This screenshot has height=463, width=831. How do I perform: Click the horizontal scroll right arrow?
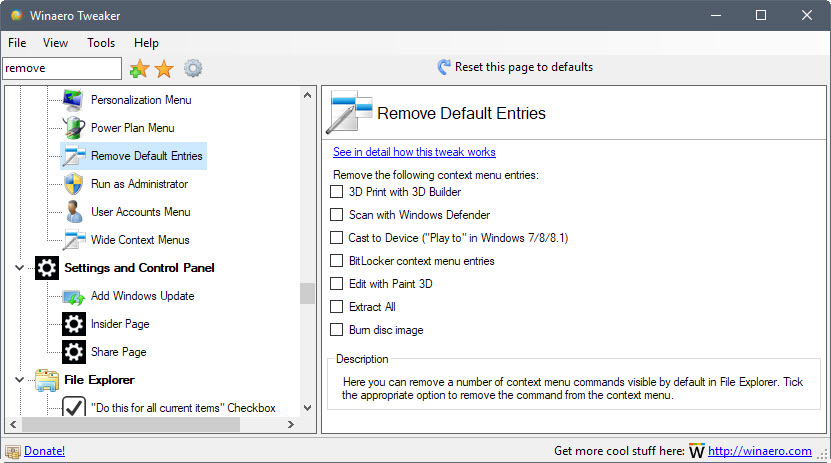point(290,424)
